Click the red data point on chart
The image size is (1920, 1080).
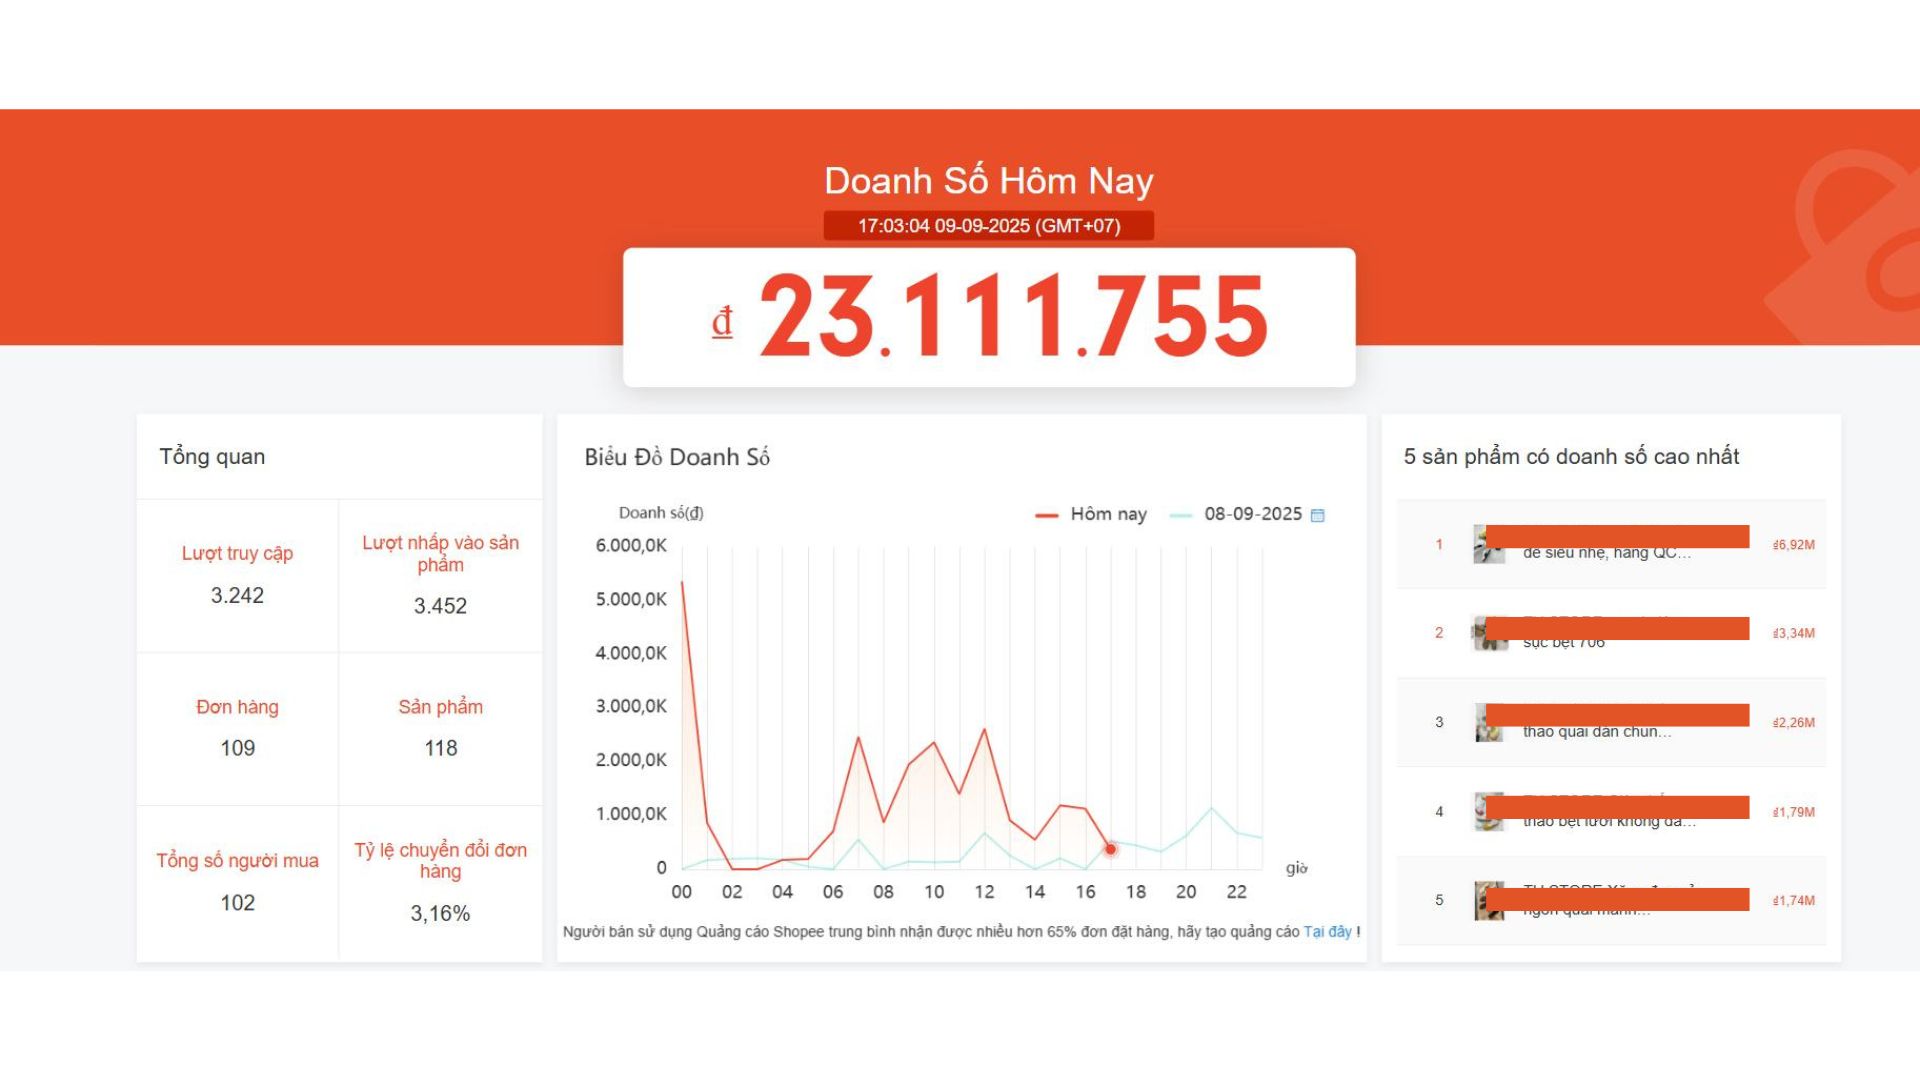click(x=1110, y=849)
